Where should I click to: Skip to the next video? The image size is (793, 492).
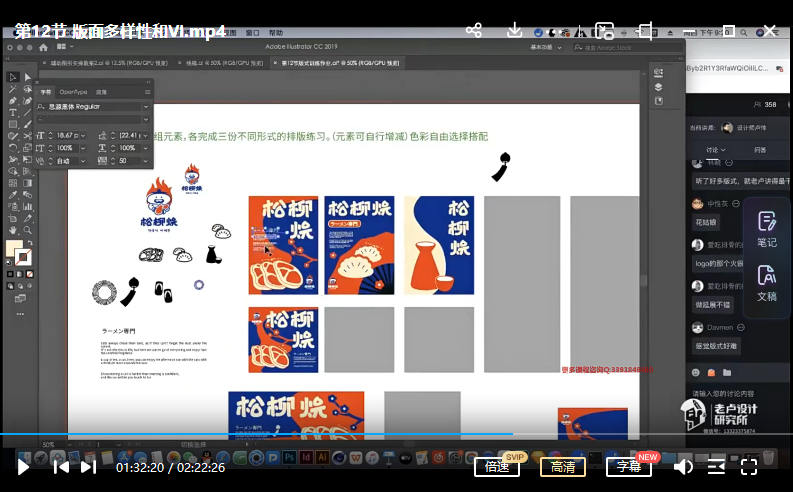[89, 466]
